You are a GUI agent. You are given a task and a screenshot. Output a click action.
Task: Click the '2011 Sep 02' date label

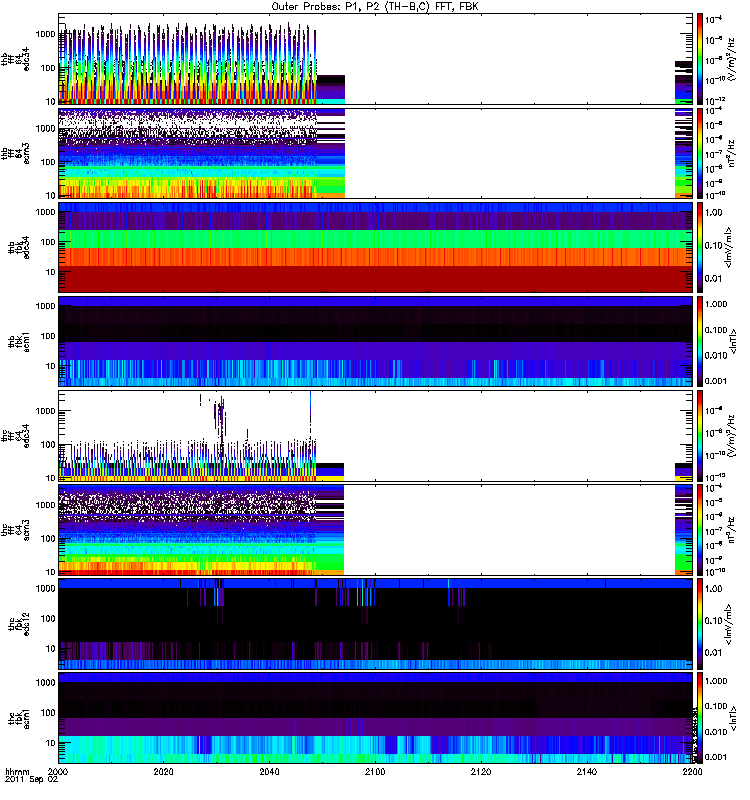(x=31, y=780)
